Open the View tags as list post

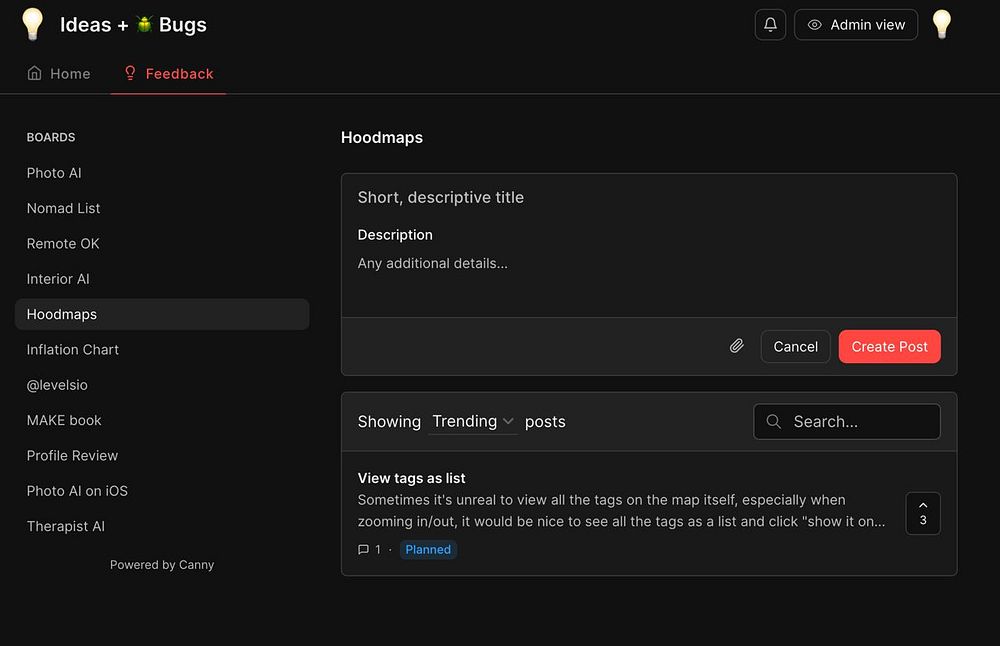coord(412,478)
